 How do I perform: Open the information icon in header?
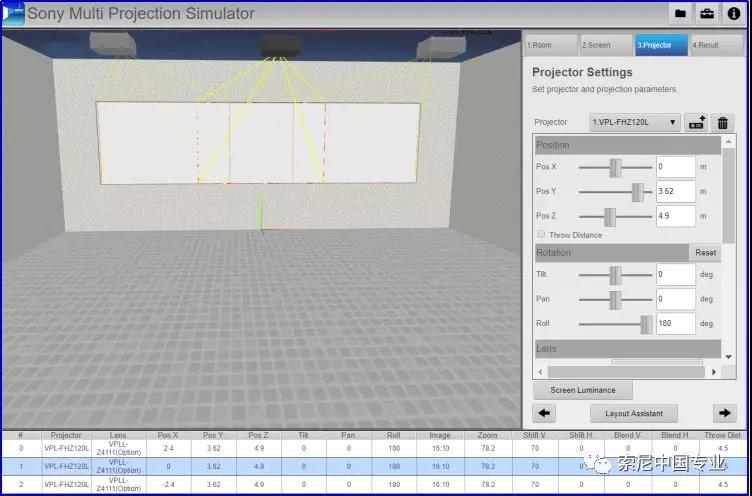pos(734,13)
